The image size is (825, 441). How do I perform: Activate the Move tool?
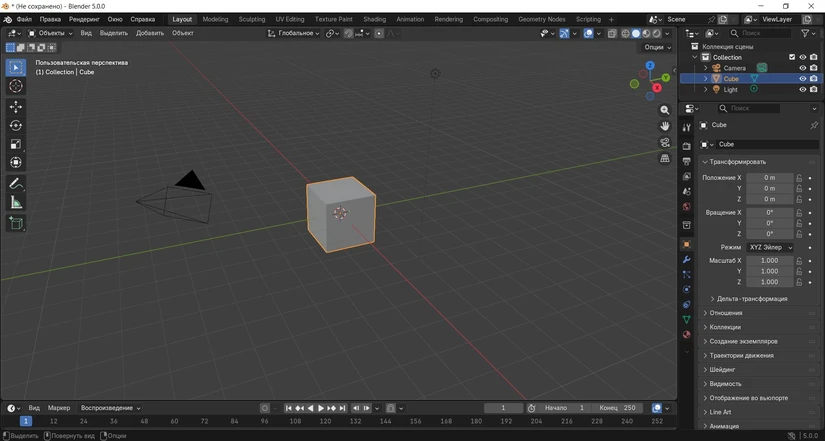point(16,107)
